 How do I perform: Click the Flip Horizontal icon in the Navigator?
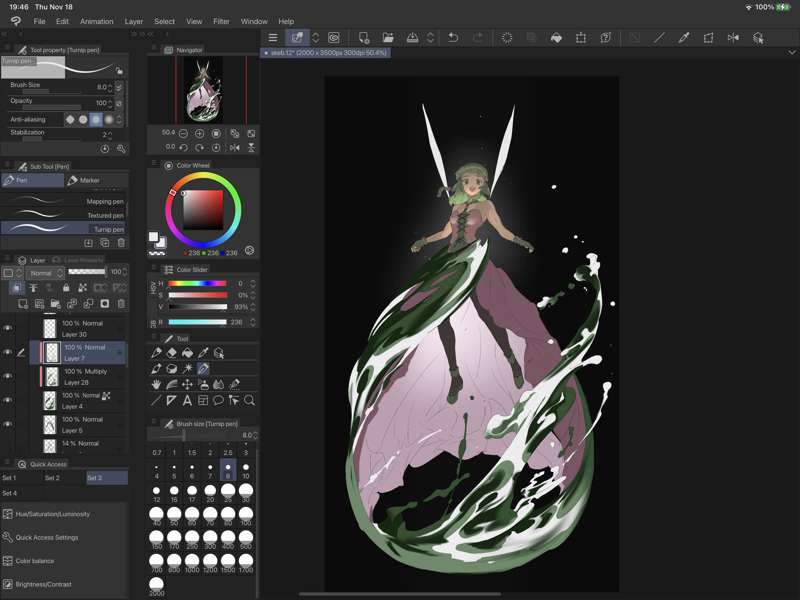234,147
